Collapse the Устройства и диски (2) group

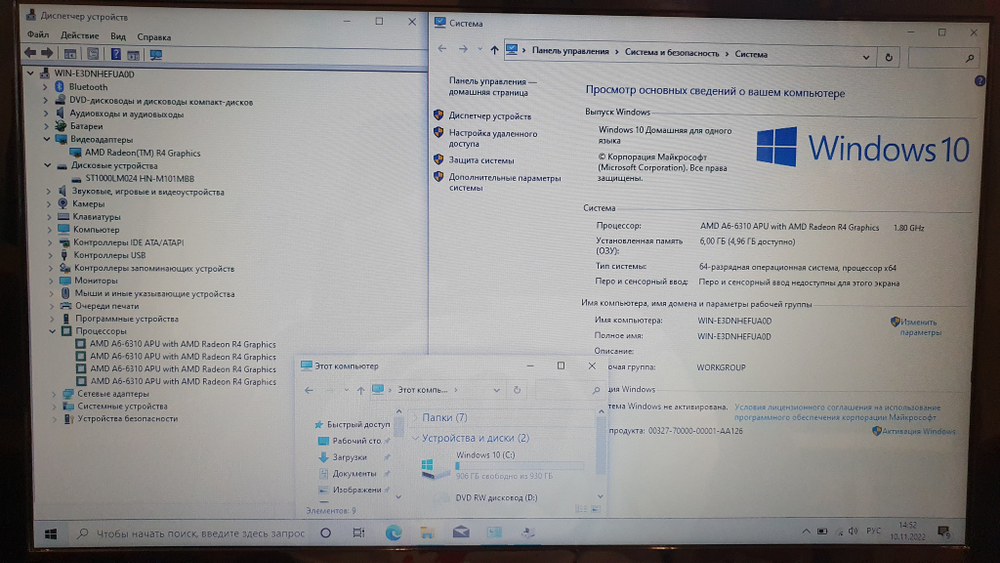[416, 438]
